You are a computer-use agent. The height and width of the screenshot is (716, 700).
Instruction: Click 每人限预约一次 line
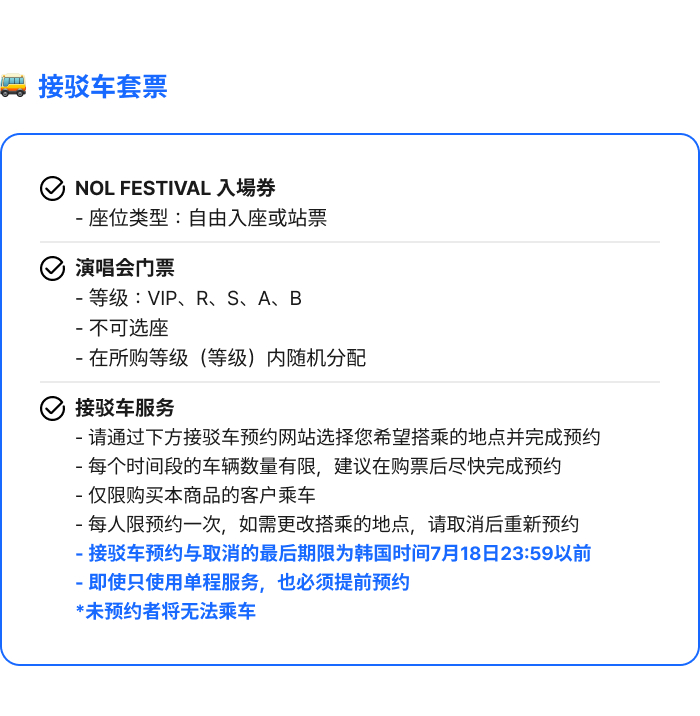tap(327, 524)
